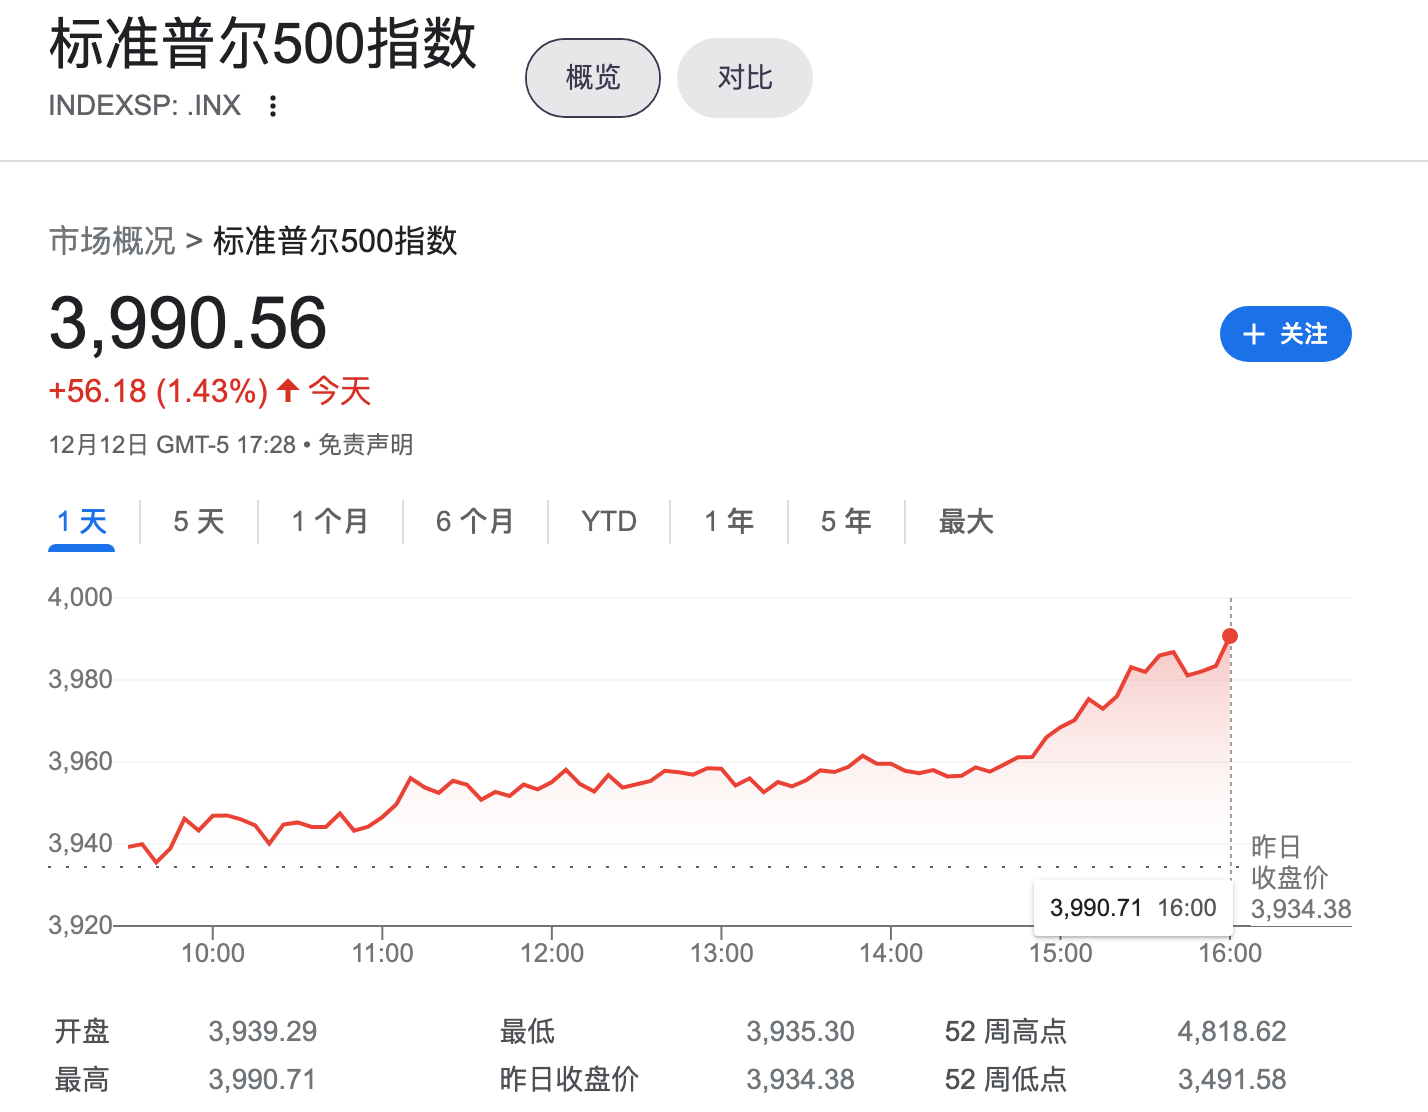
Task: Click the red up-arrow change indicator
Action: [288, 390]
